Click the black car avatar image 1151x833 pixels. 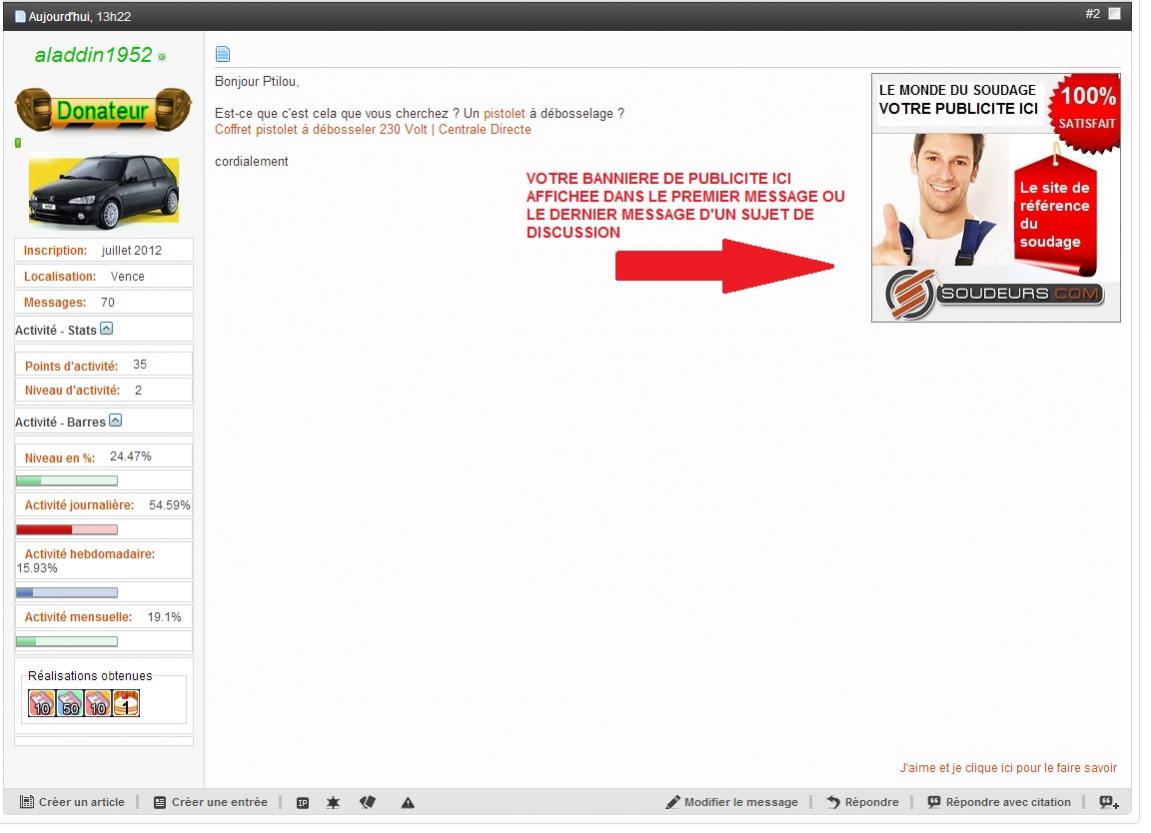104,191
